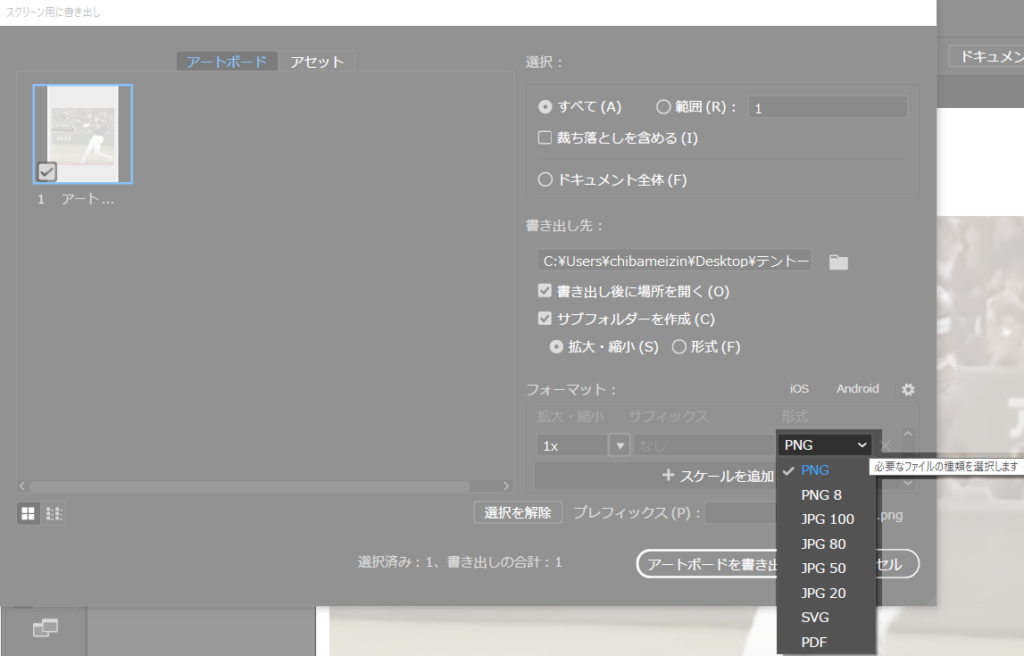
Task: Switch to the アセット tab
Action: pyautogui.click(x=314, y=60)
